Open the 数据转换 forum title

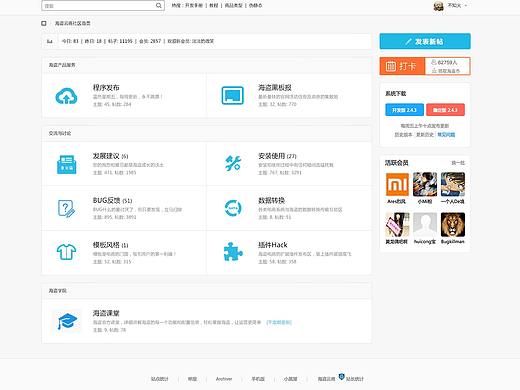pyautogui.click(x=272, y=200)
